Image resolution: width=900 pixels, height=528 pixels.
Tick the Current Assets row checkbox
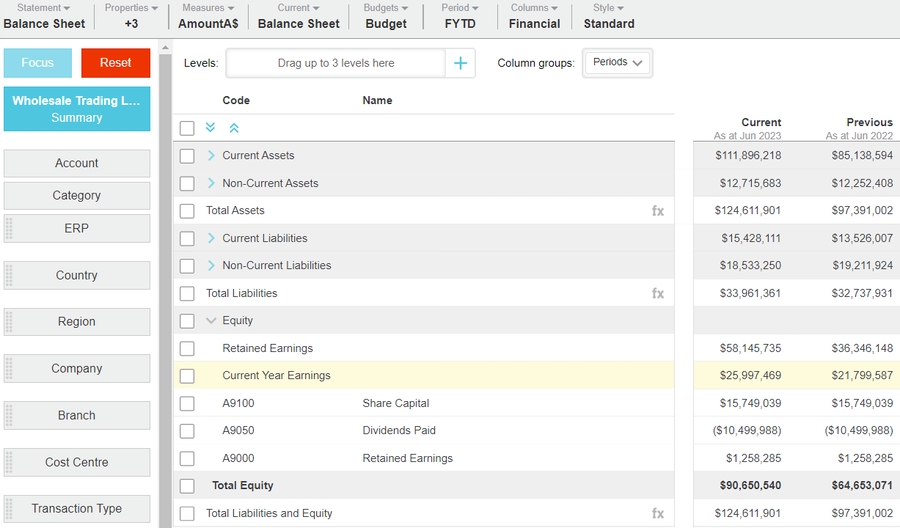click(x=187, y=156)
